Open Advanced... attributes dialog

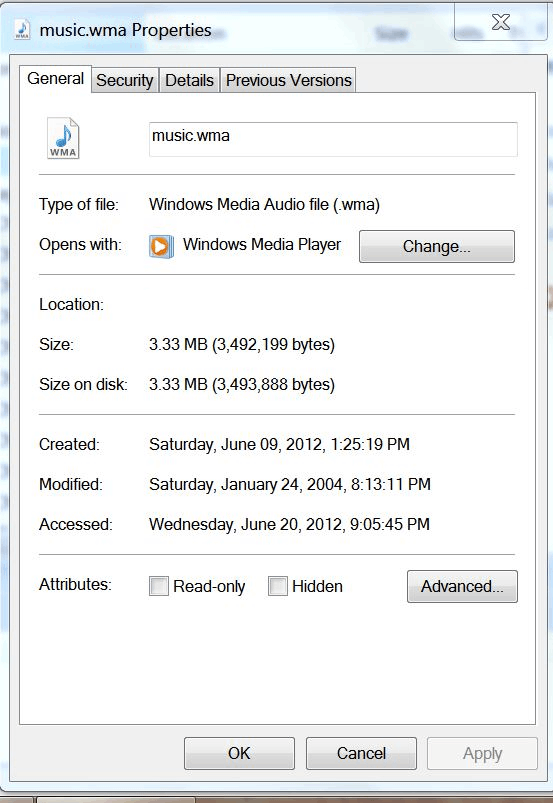pyautogui.click(x=462, y=586)
